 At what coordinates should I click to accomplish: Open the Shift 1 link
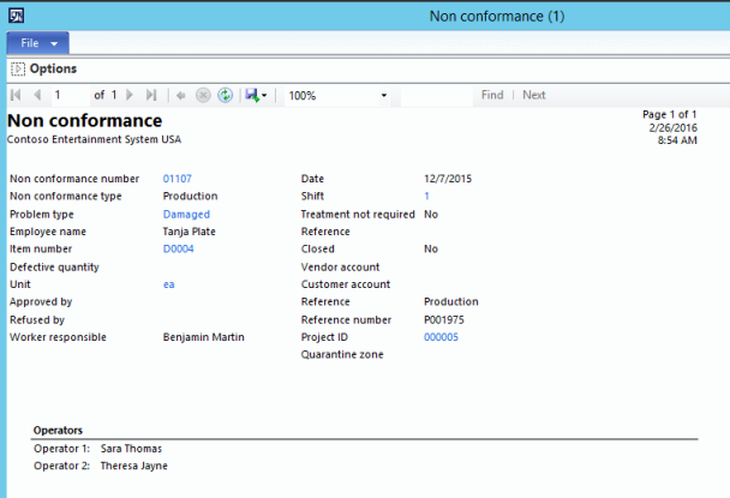pyautogui.click(x=426, y=196)
